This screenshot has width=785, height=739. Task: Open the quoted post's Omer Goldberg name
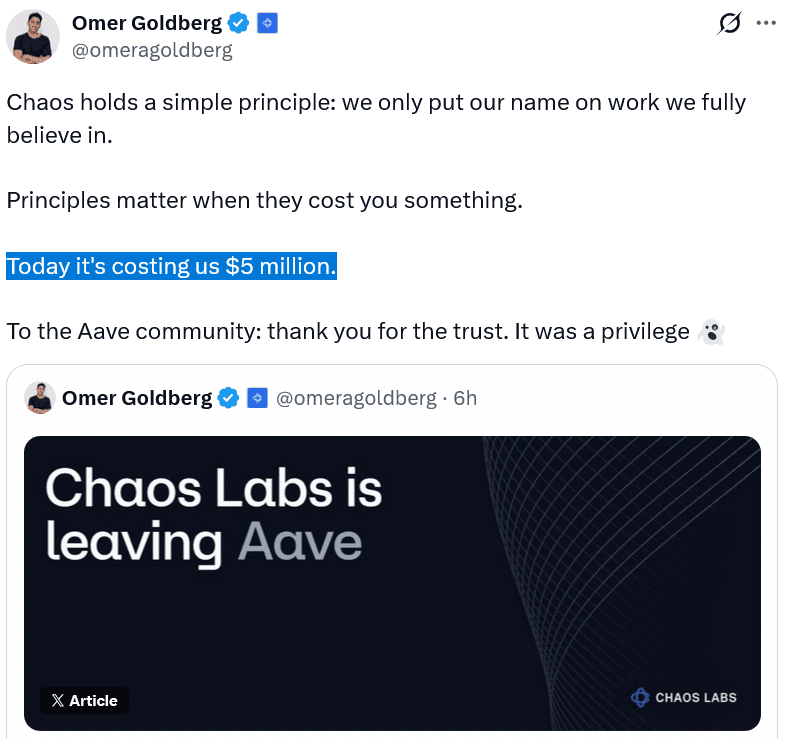136,398
